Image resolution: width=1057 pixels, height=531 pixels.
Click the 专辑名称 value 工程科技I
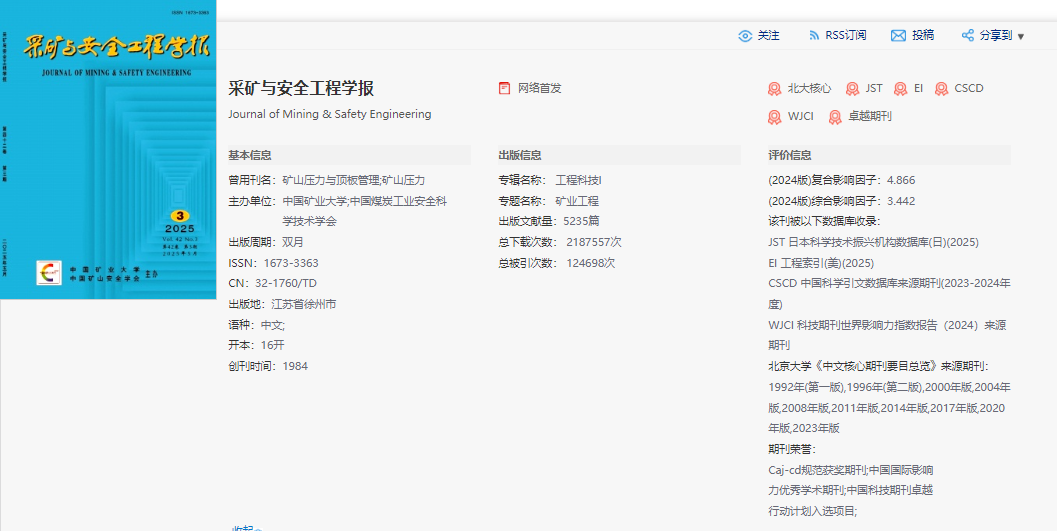click(x=578, y=181)
